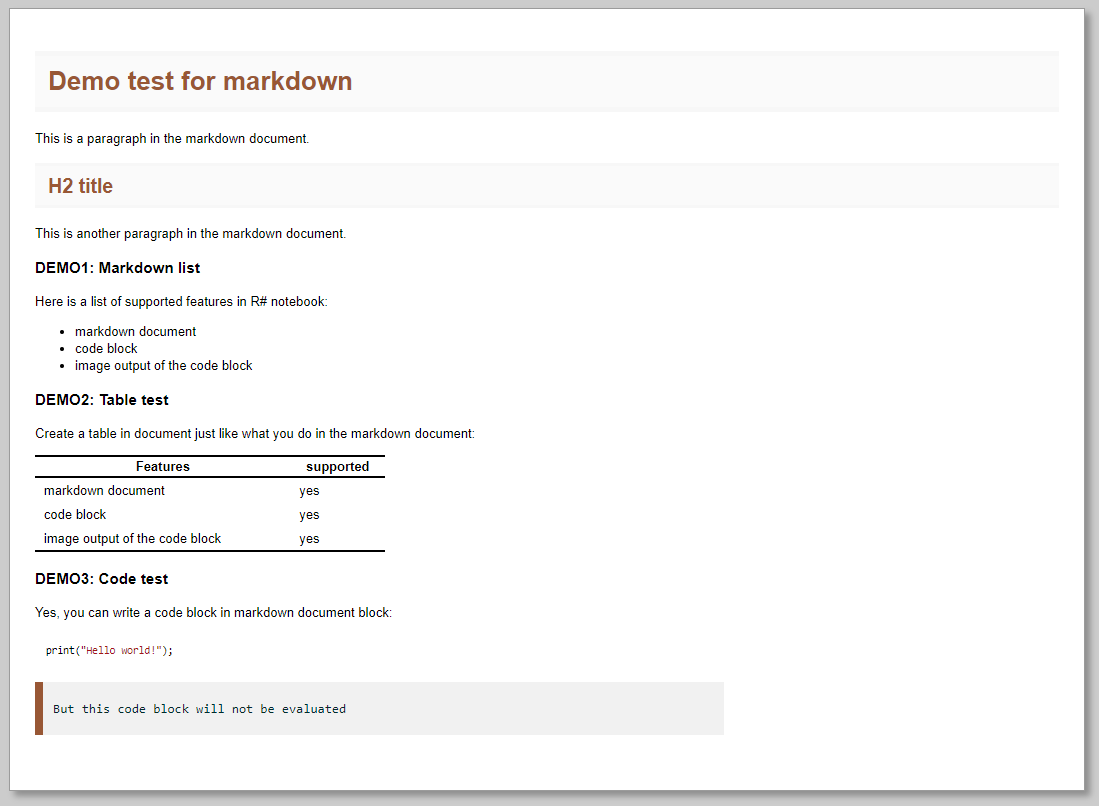Click the "Demo test for markdown" main heading
Viewport: 1099px width, 806px height.
pyautogui.click(x=200, y=81)
